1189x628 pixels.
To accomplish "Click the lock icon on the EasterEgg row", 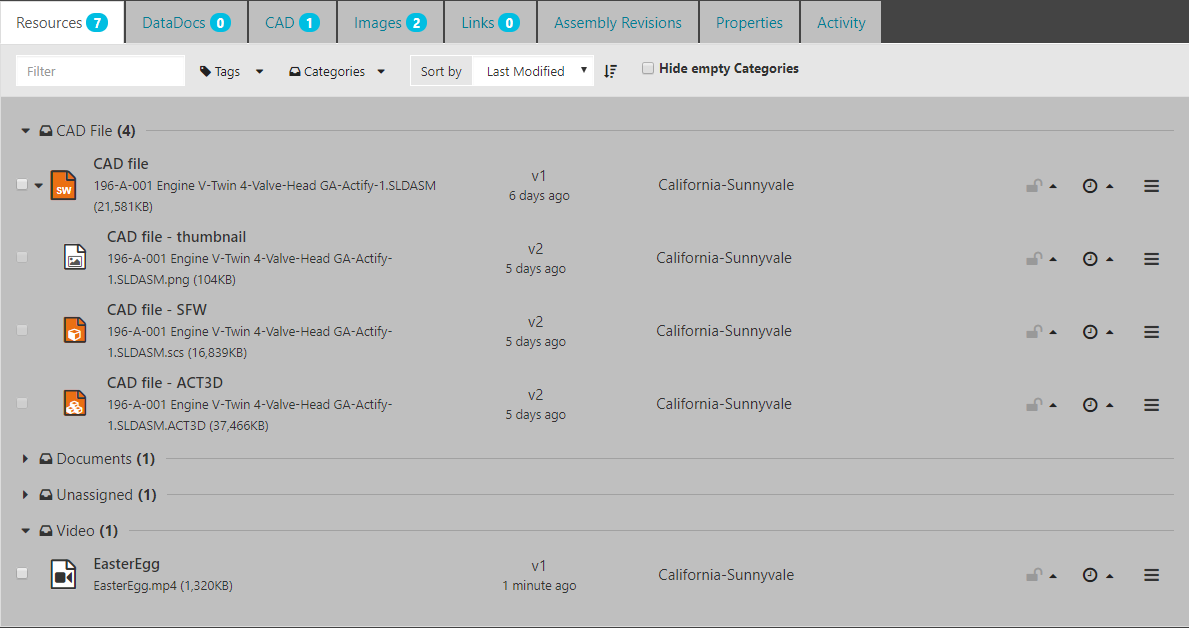I will pos(1034,575).
